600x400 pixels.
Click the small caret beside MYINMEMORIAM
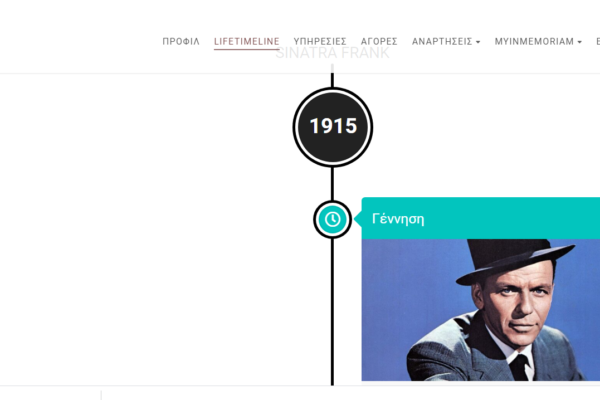pyautogui.click(x=579, y=42)
